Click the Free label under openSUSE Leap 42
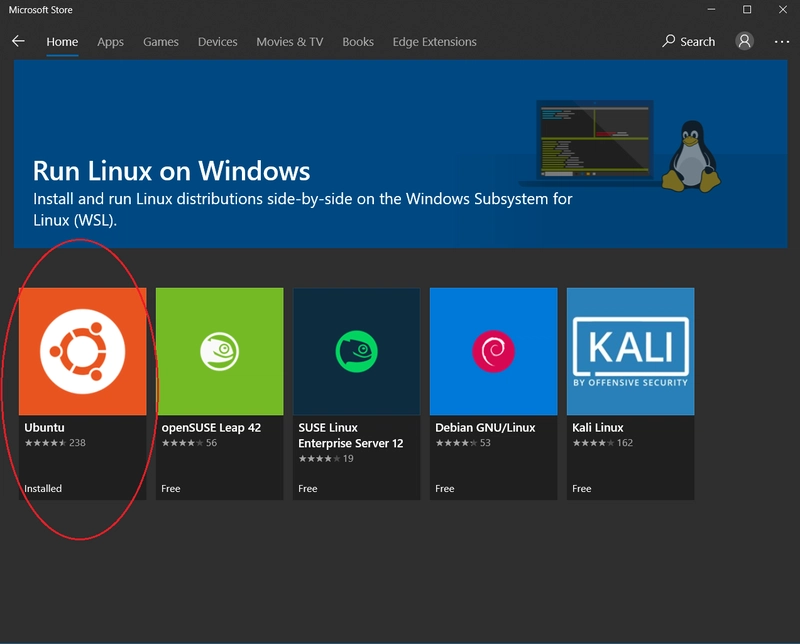 pyautogui.click(x=170, y=488)
